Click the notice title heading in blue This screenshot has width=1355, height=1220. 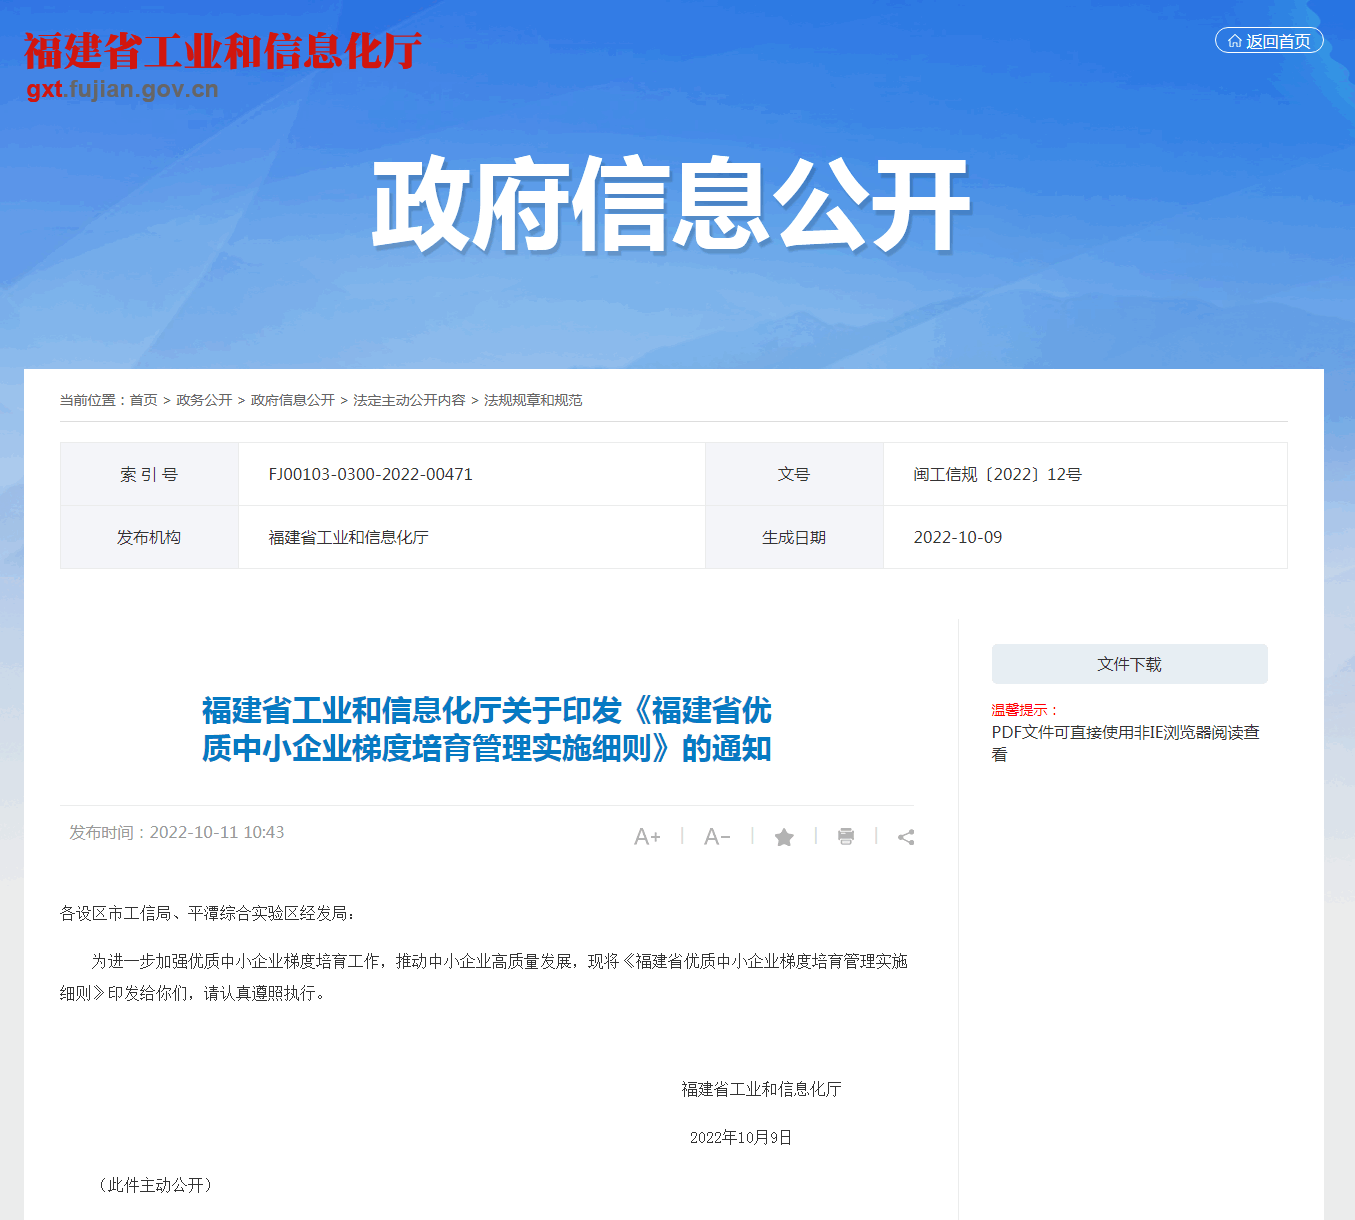pyautogui.click(x=486, y=729)
